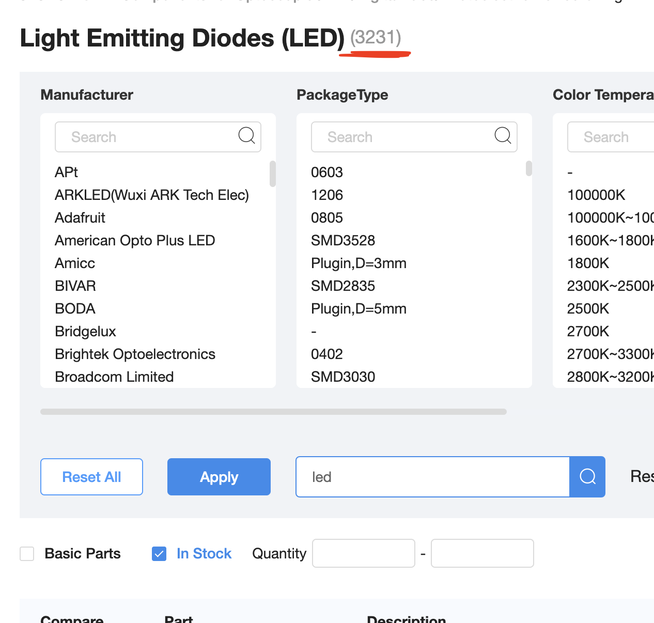Select manufacturer Amicc

(x=75, y=263)
